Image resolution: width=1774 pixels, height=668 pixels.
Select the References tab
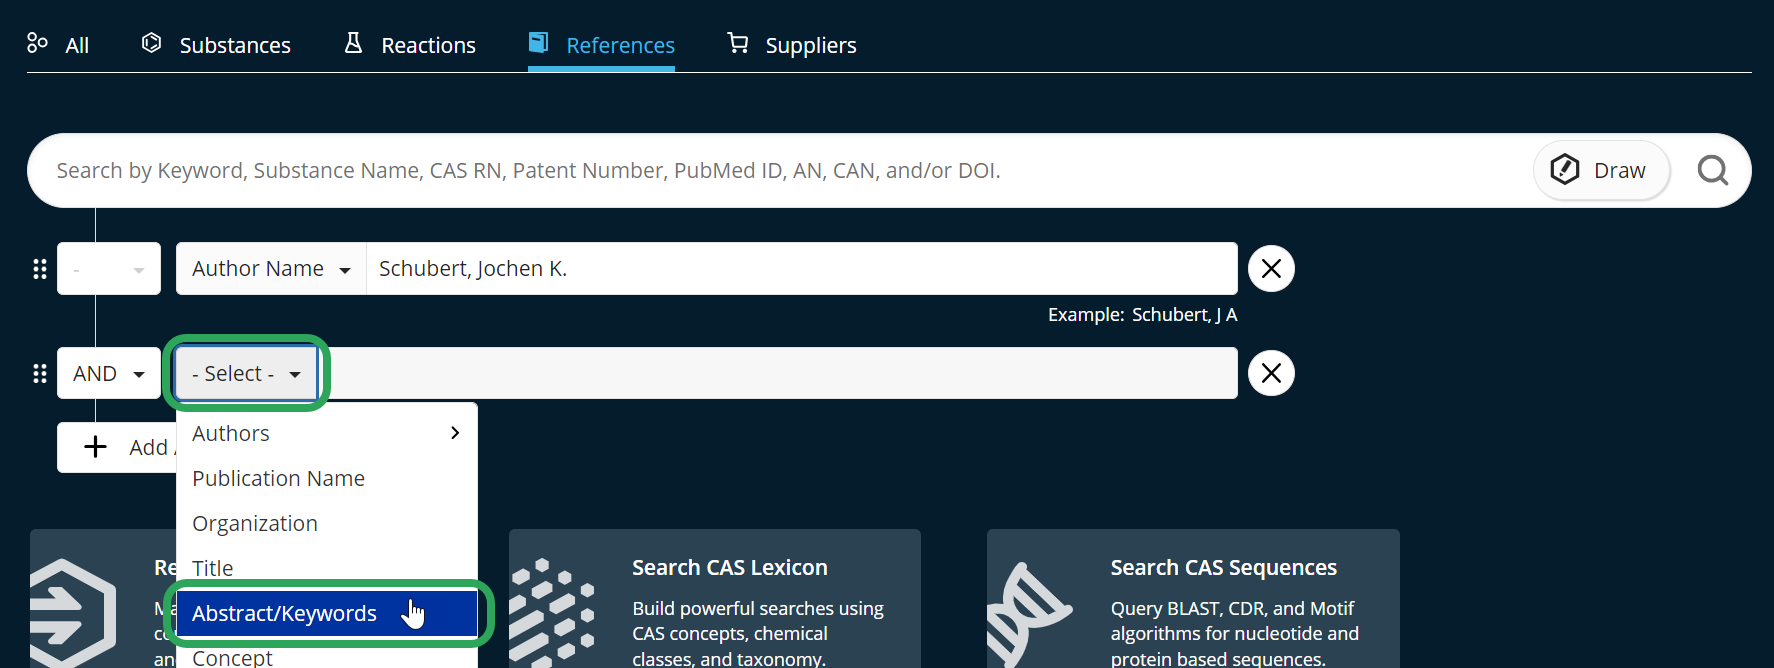click(601, 45)
